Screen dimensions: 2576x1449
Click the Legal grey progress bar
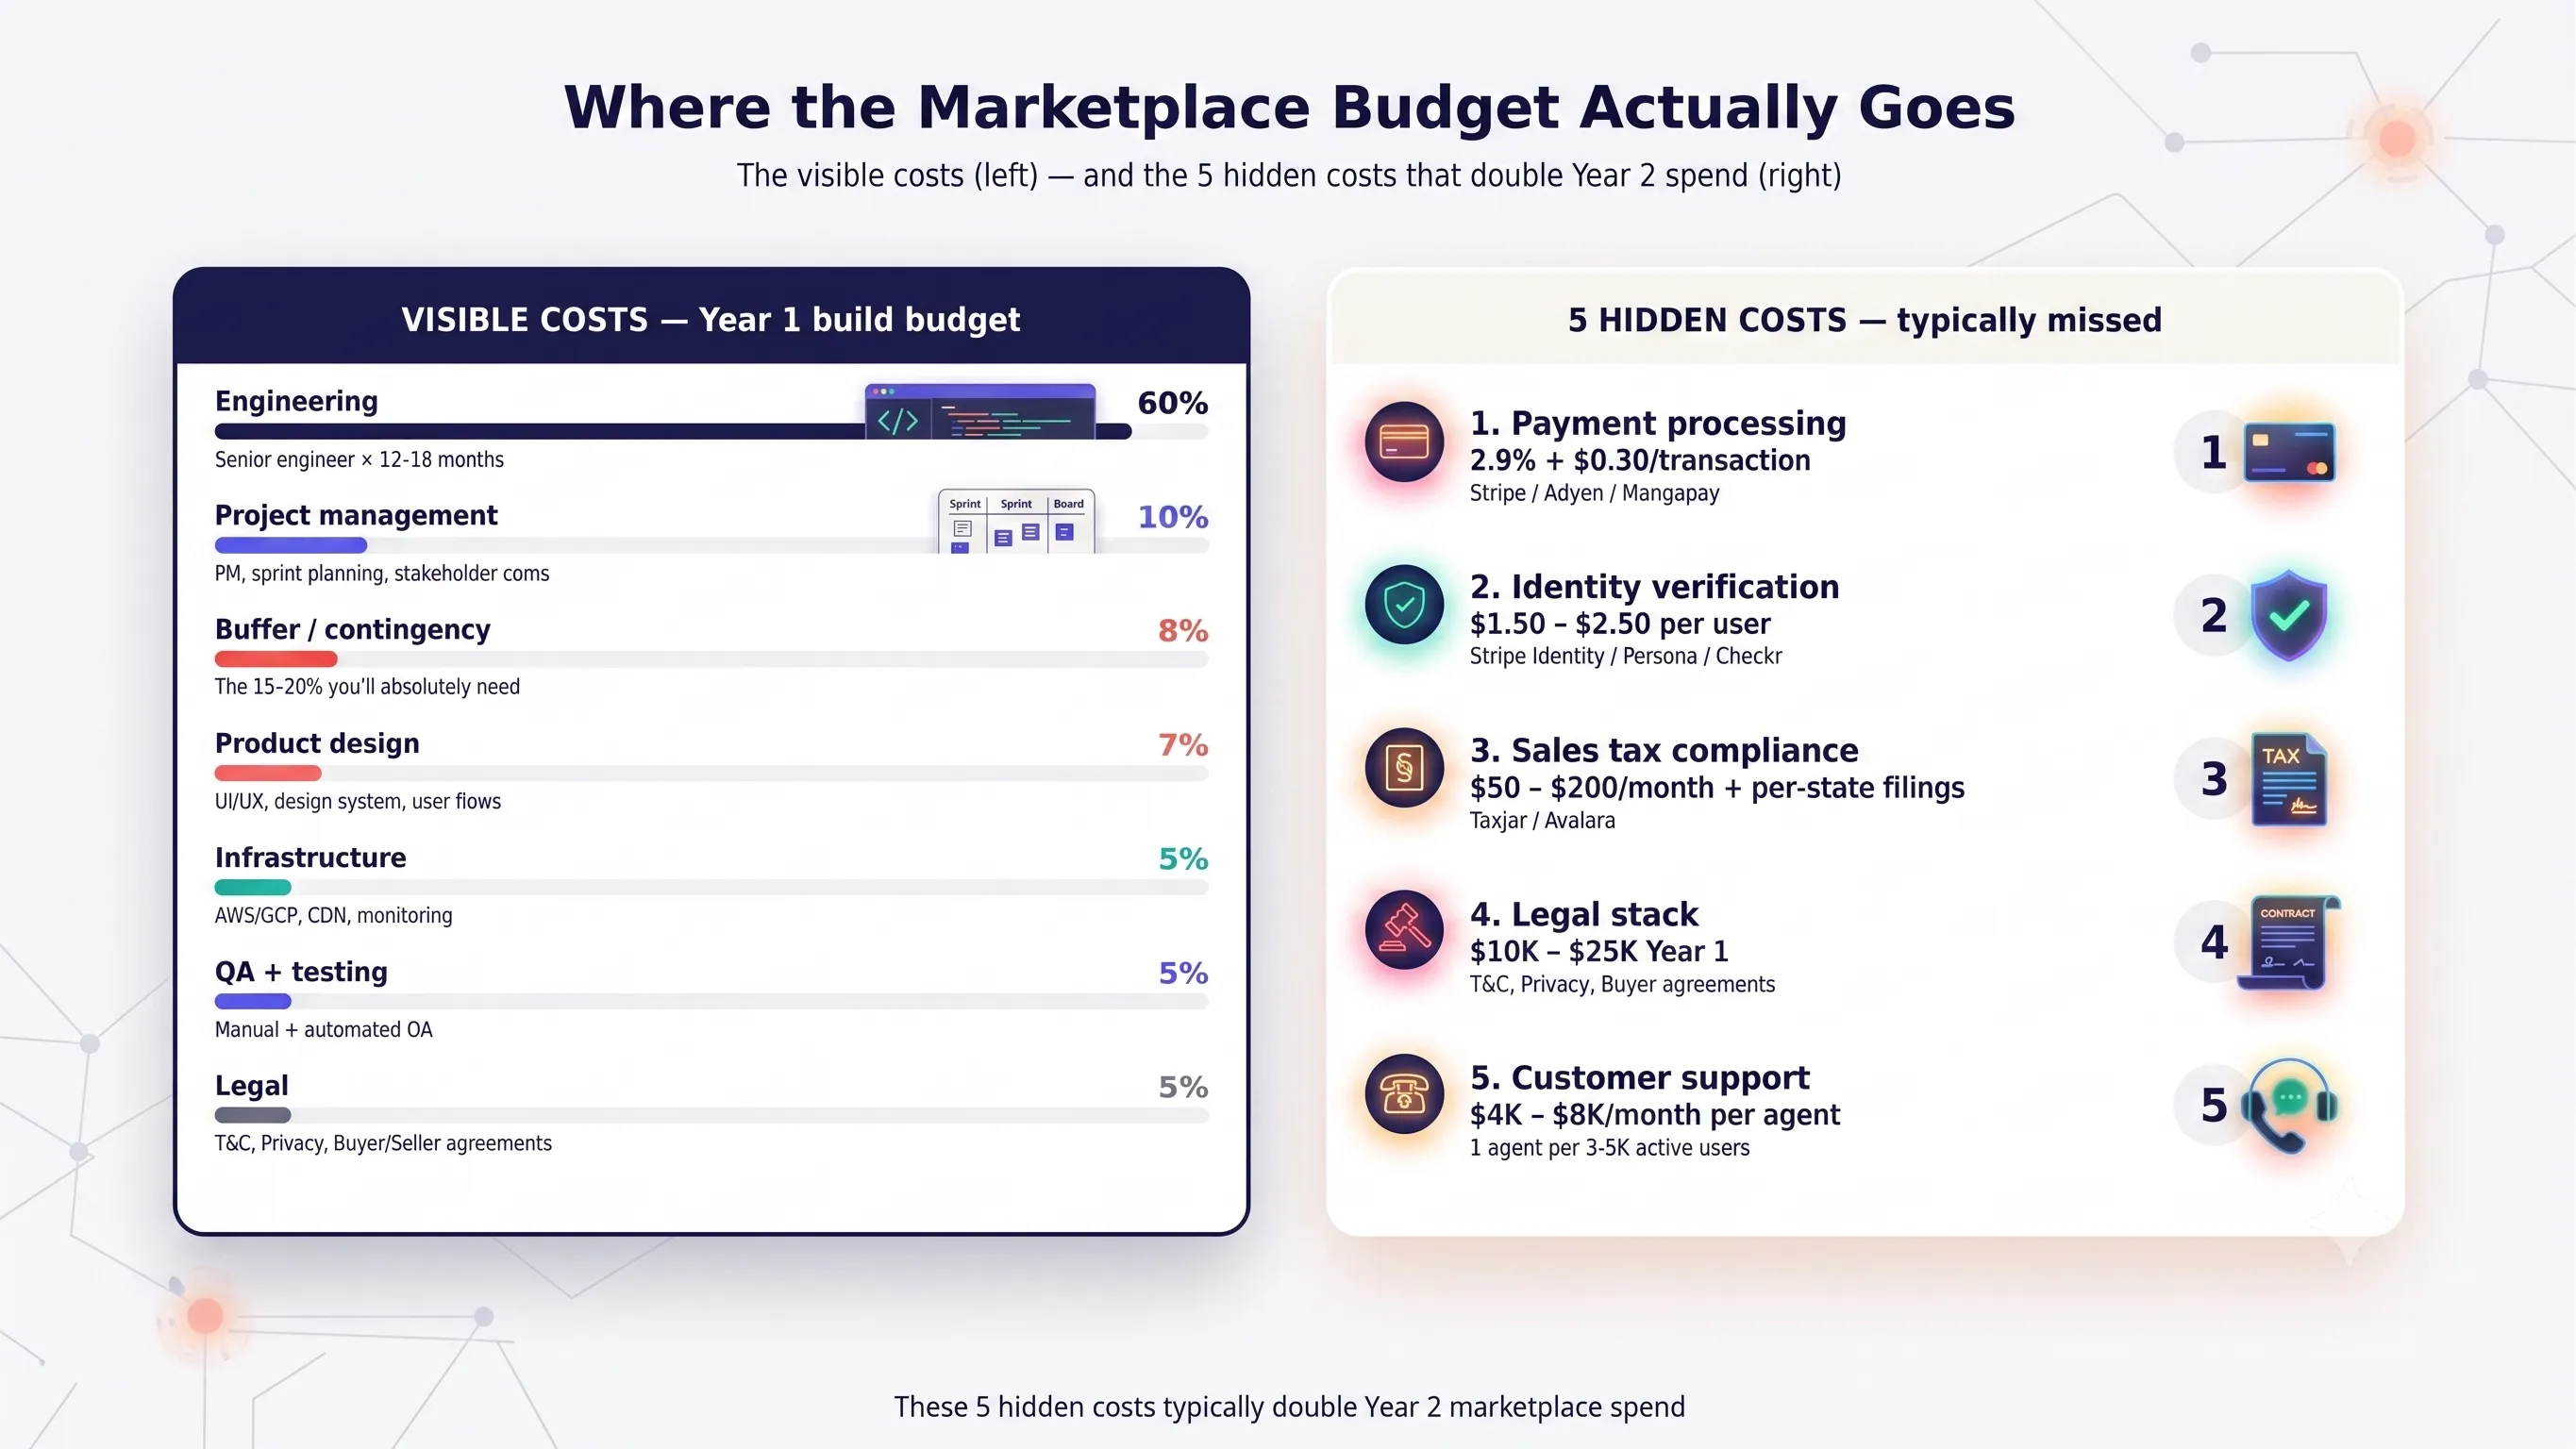pos(711,1116)
